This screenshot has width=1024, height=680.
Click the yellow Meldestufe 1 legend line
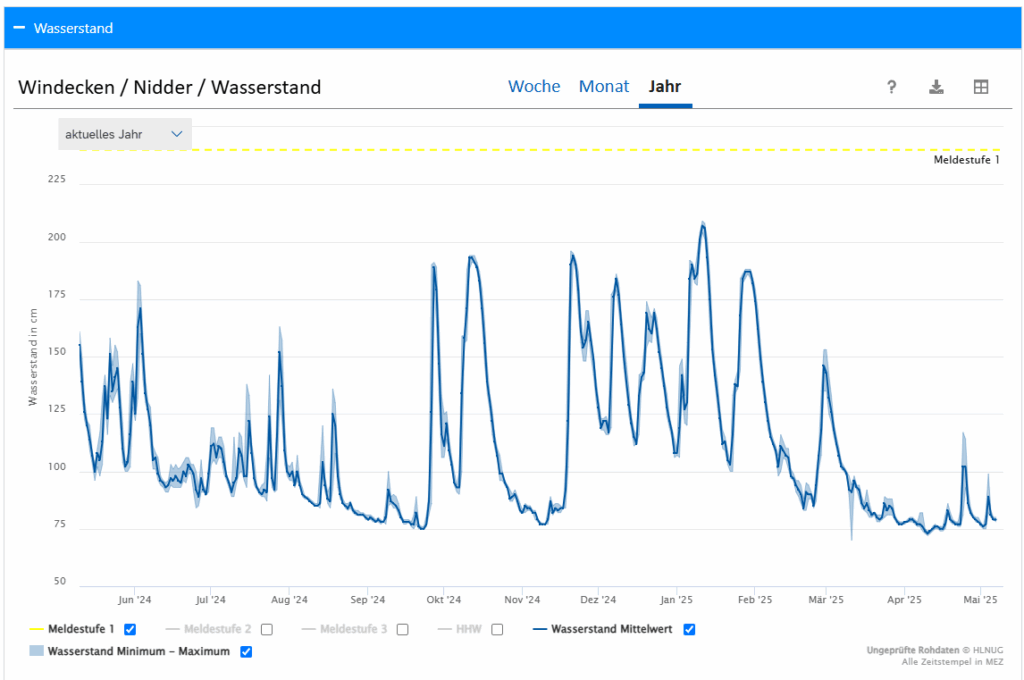point(36,629)
